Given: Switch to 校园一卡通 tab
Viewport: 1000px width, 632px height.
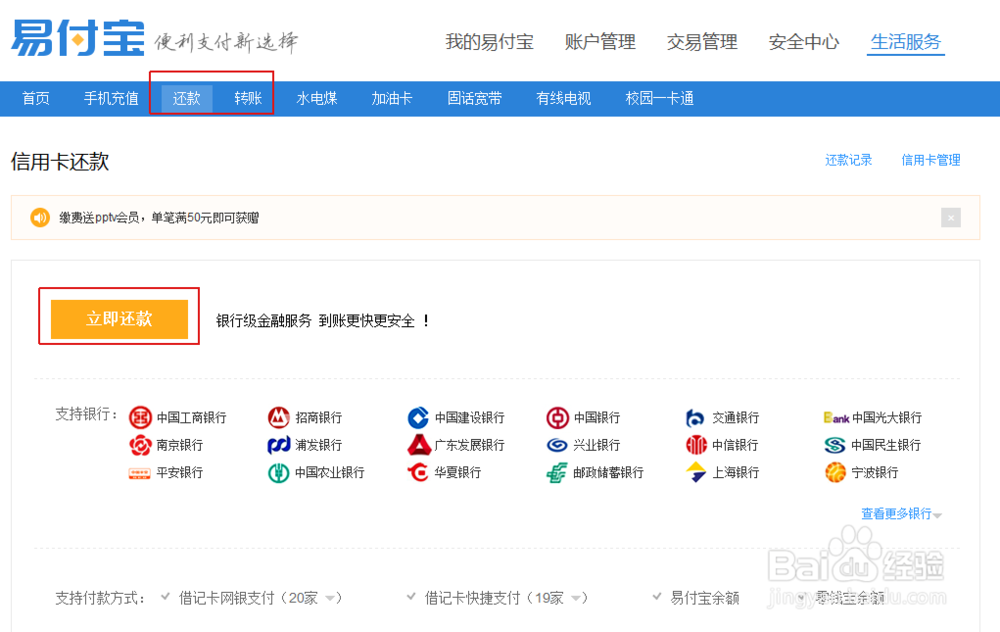Looking at the screenshot, I should coord(659,98).
